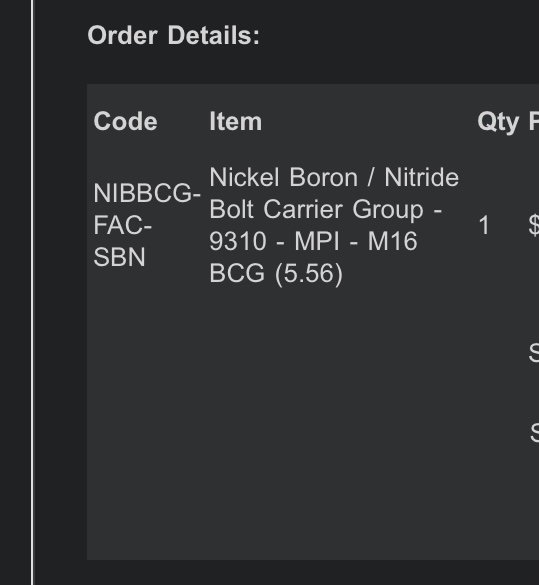Click the FAC- line of the code
This screenshot has width=539, height=585.
[x=122, y=225]
